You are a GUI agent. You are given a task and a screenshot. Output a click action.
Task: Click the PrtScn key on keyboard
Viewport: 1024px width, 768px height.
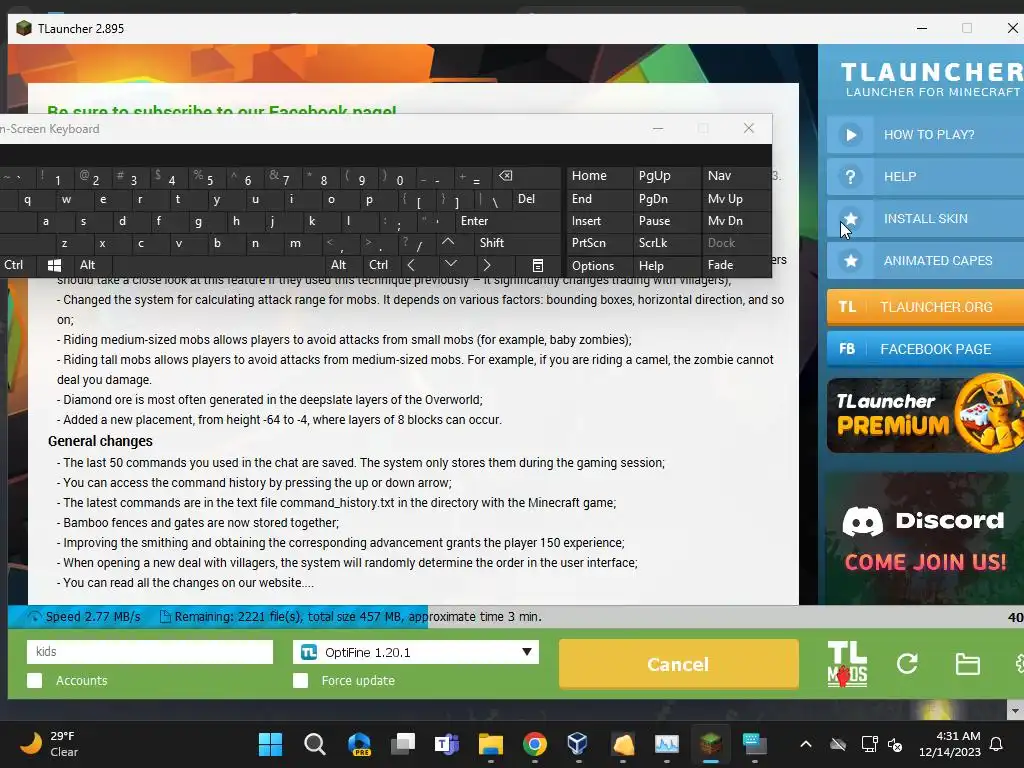(588, 243)
